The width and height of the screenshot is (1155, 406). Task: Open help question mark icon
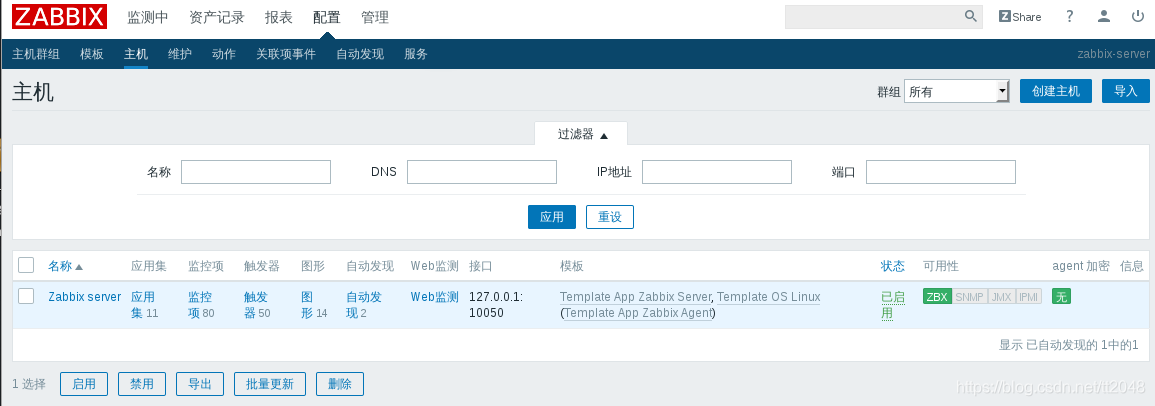(x=1070, y=16)
